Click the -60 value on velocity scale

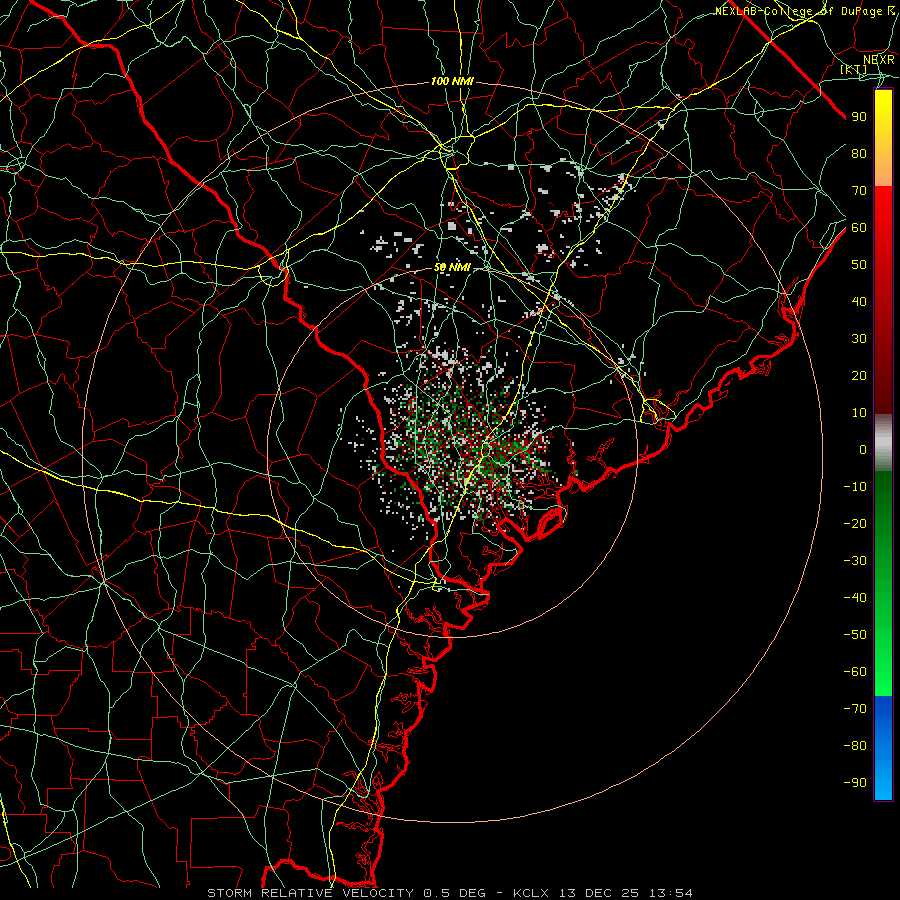[x=855, y=672]
